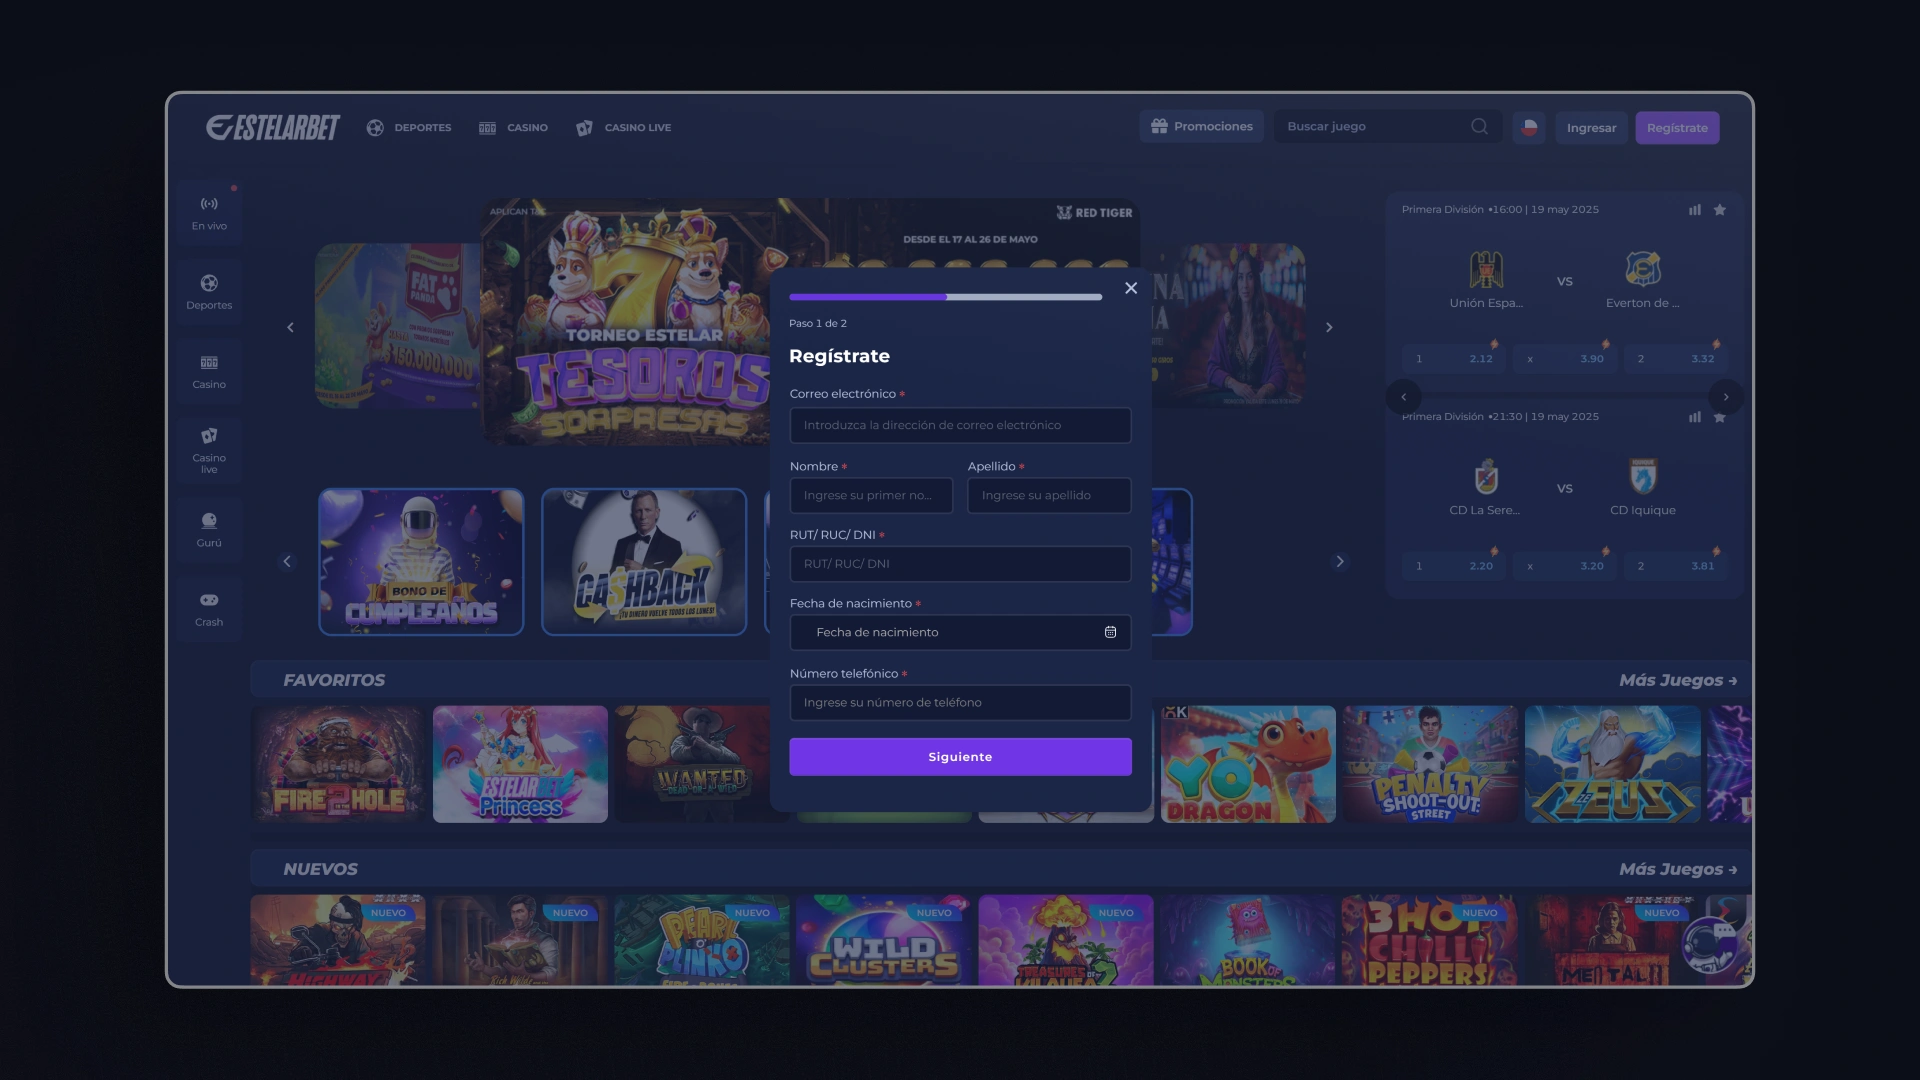Select the 3.32 odds for Everton
This screenshot has width=1920, height=1080.
[x=1676, y=358]
